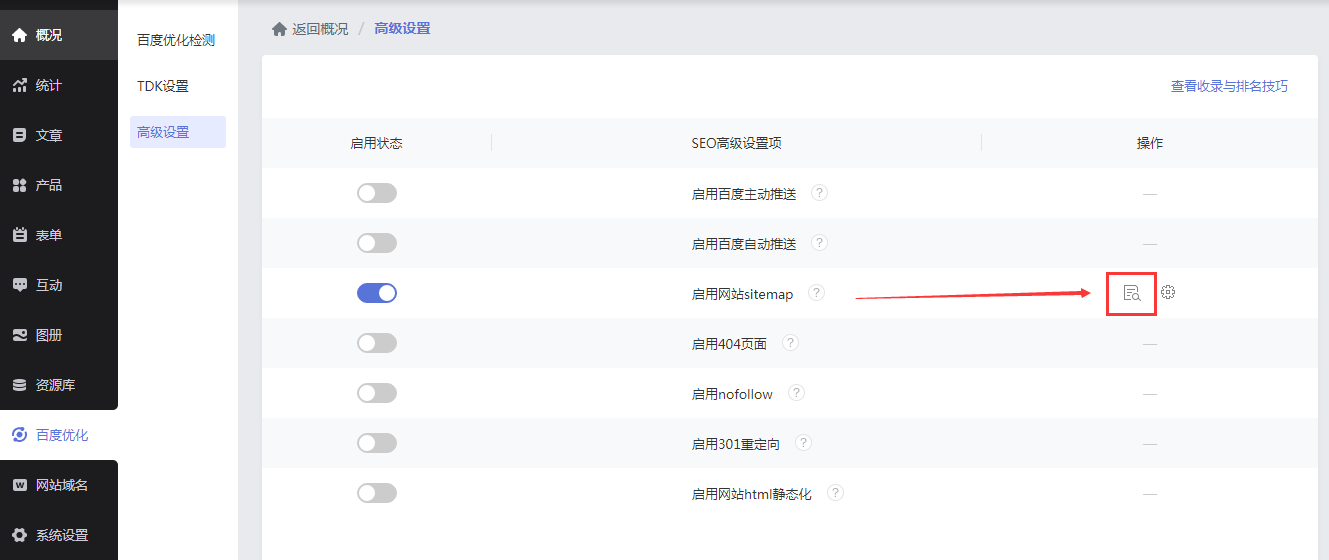Open 资源库 in the sidebar
The image size is (1329, 560).
[59, 385]
